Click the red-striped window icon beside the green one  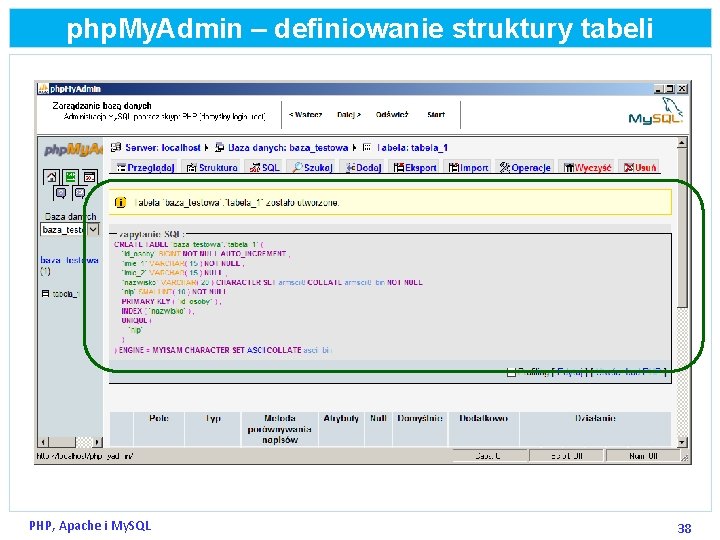pyautogui.click(x=90, y=177)
